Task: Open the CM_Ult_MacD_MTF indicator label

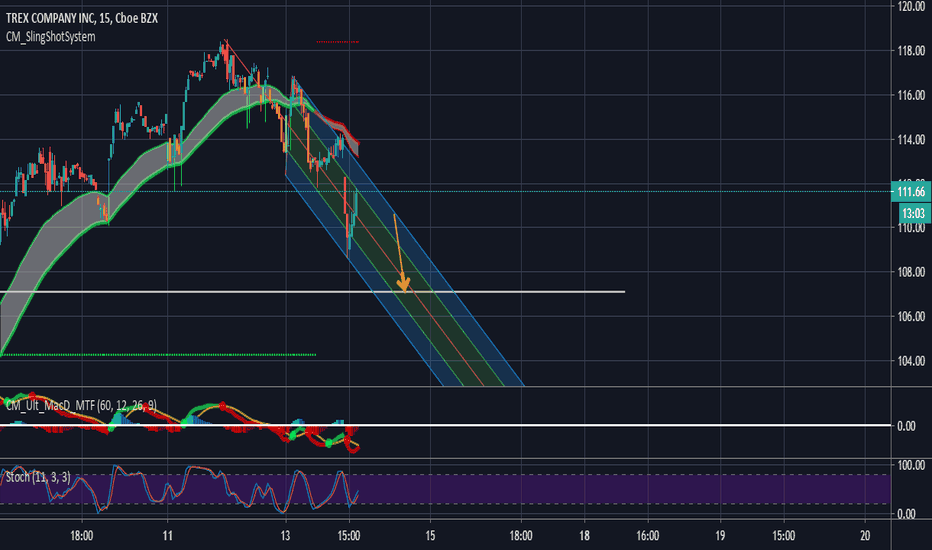Action: tap(81, 406)
